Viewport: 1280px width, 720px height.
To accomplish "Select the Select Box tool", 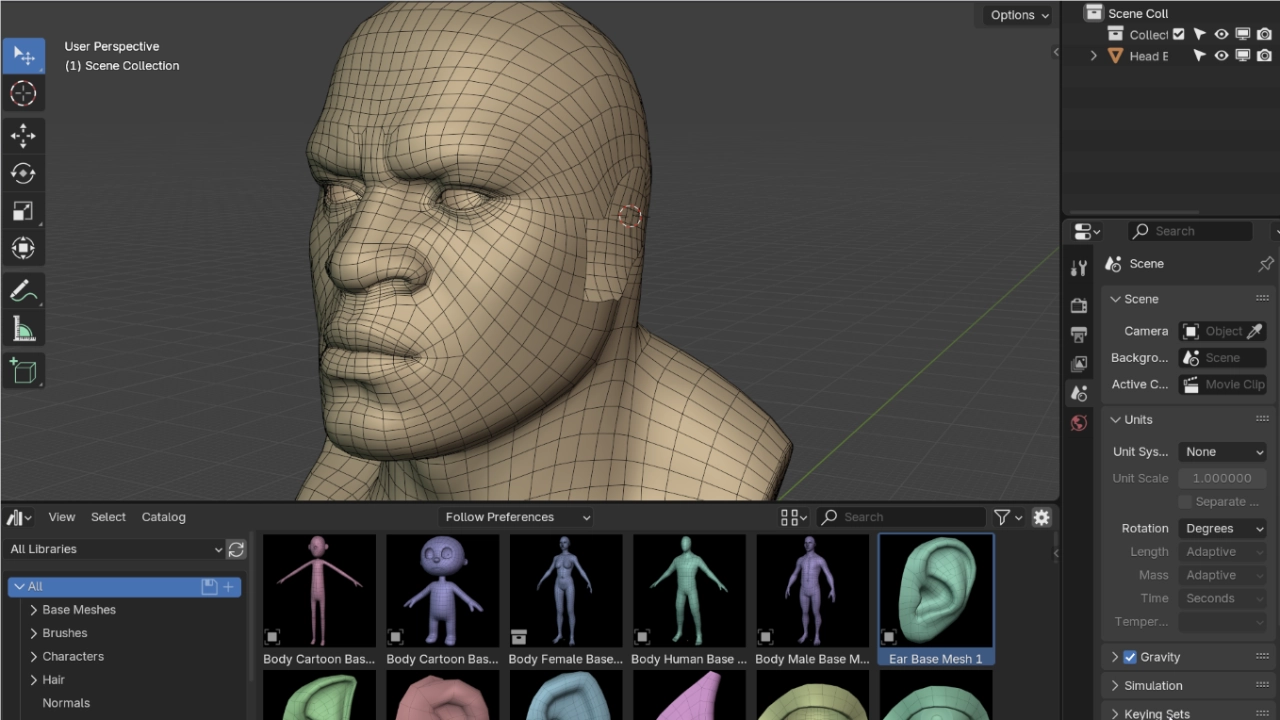I will pyautogui.click(x=23, y=56).
